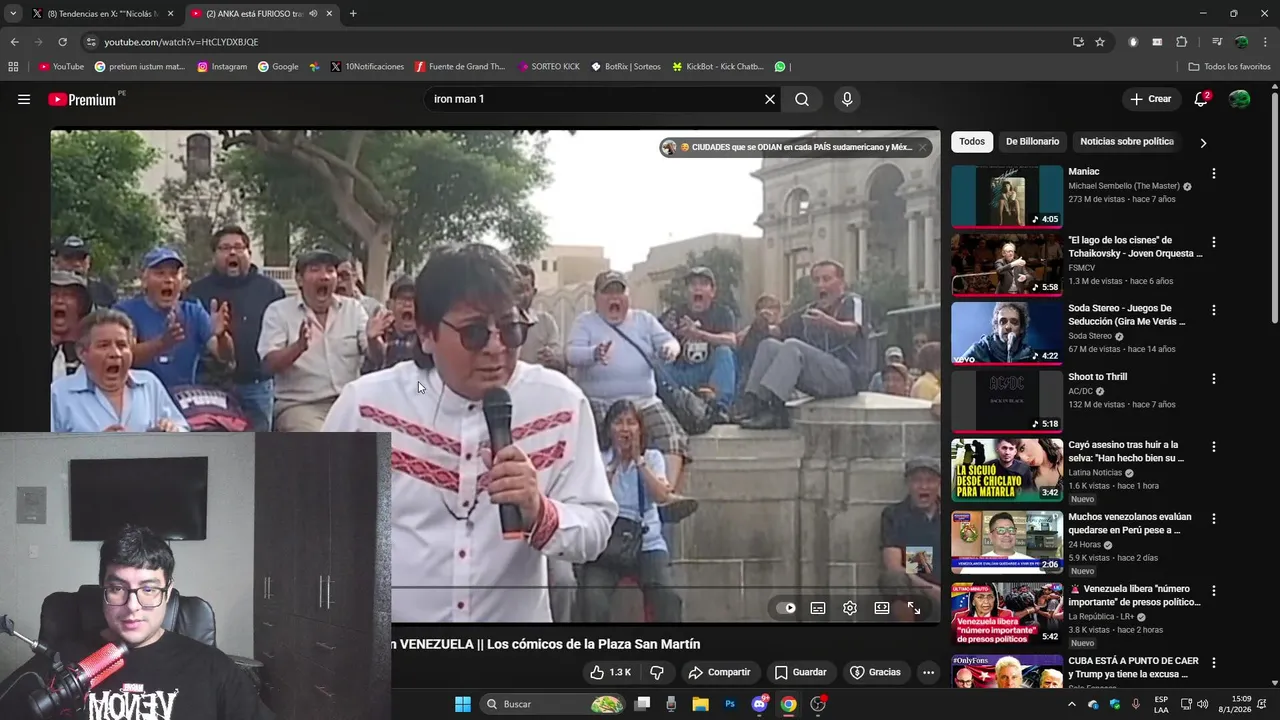Reload the page in Chrome
The width and height of the screenshot is (1280, 720).
coord(62,42)
